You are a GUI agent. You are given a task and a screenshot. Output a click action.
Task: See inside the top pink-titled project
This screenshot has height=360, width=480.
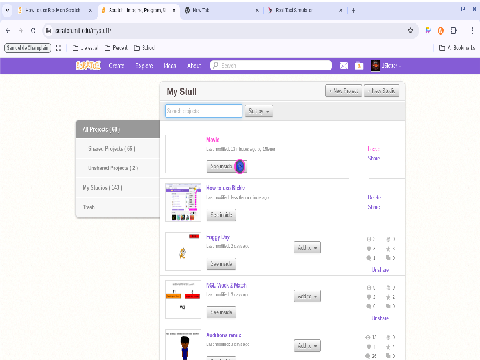click(x=220, y=166)
